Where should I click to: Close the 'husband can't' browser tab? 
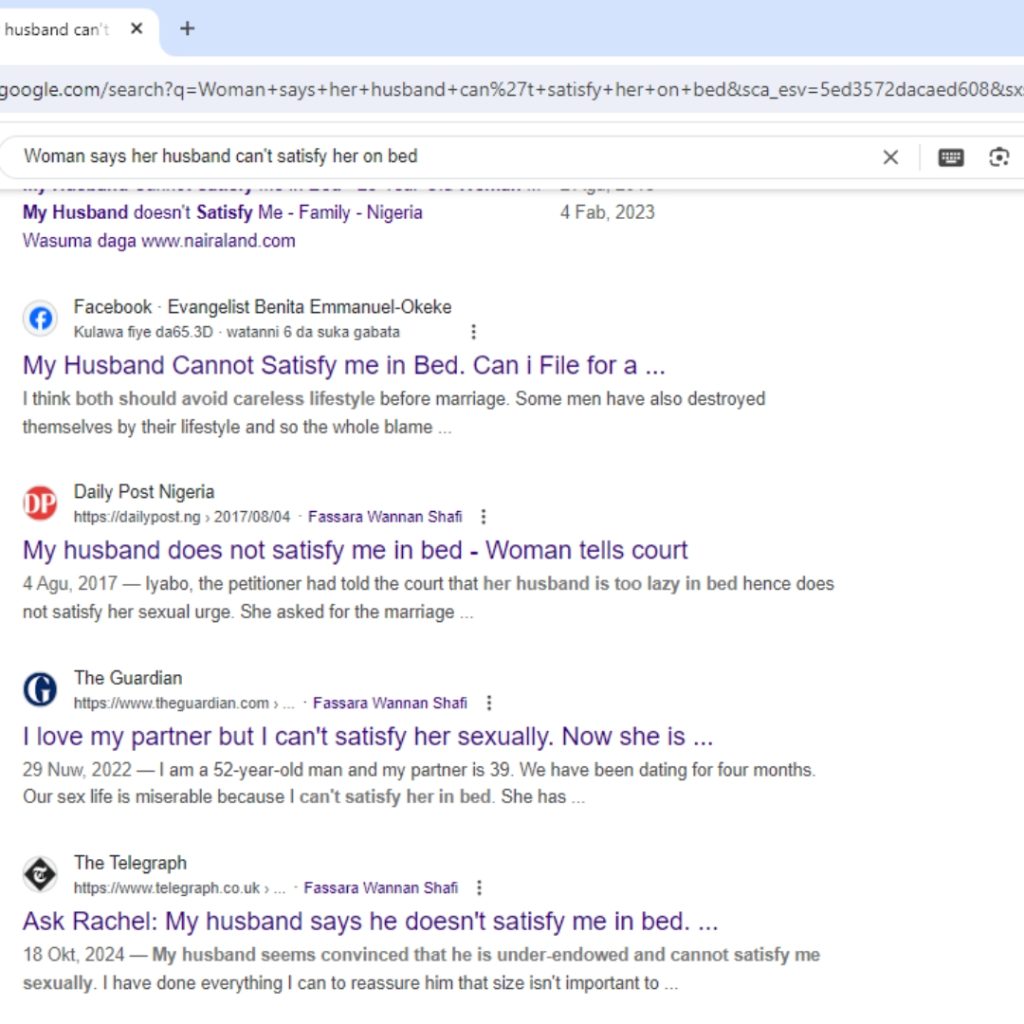[136, 29]
